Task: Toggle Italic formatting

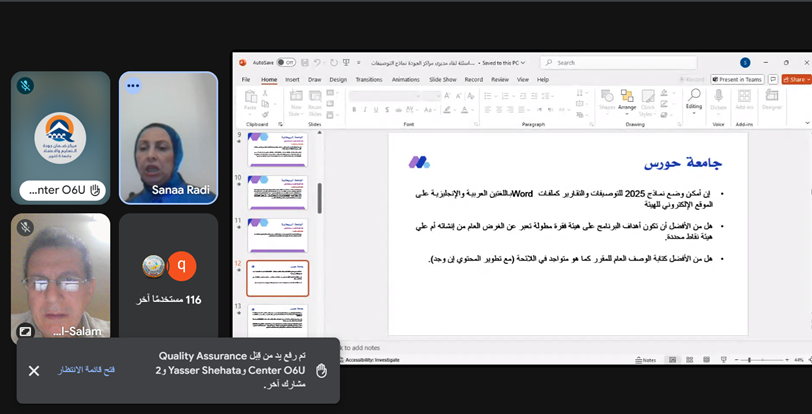Action: pos(365,110)
